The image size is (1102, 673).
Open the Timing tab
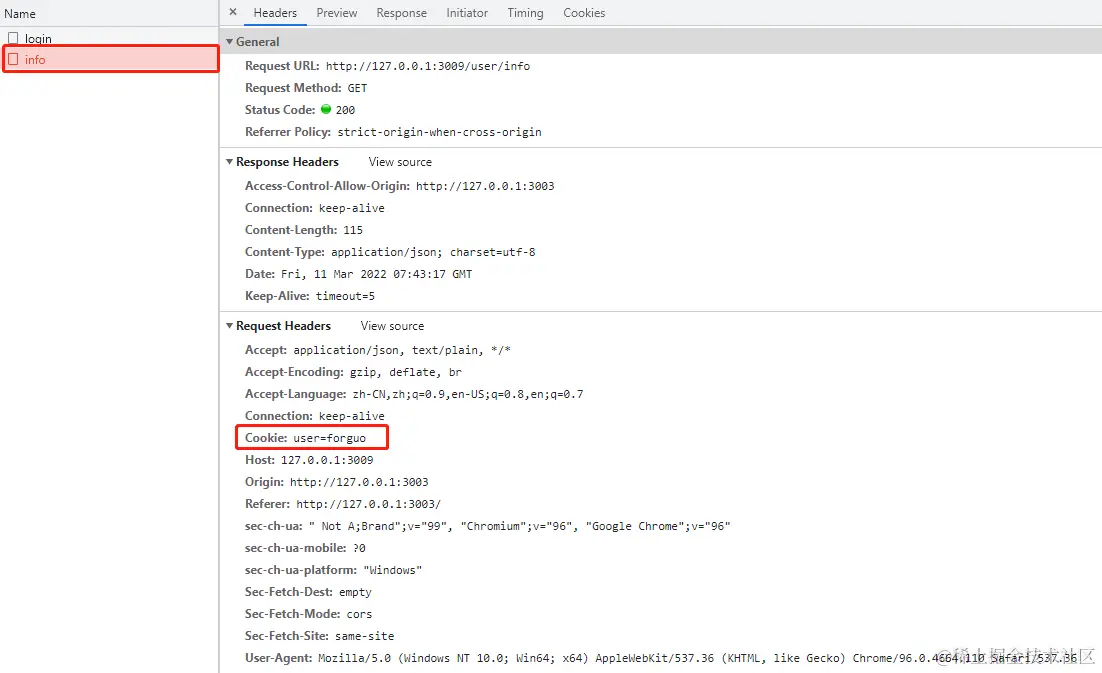tap(525, 13)
